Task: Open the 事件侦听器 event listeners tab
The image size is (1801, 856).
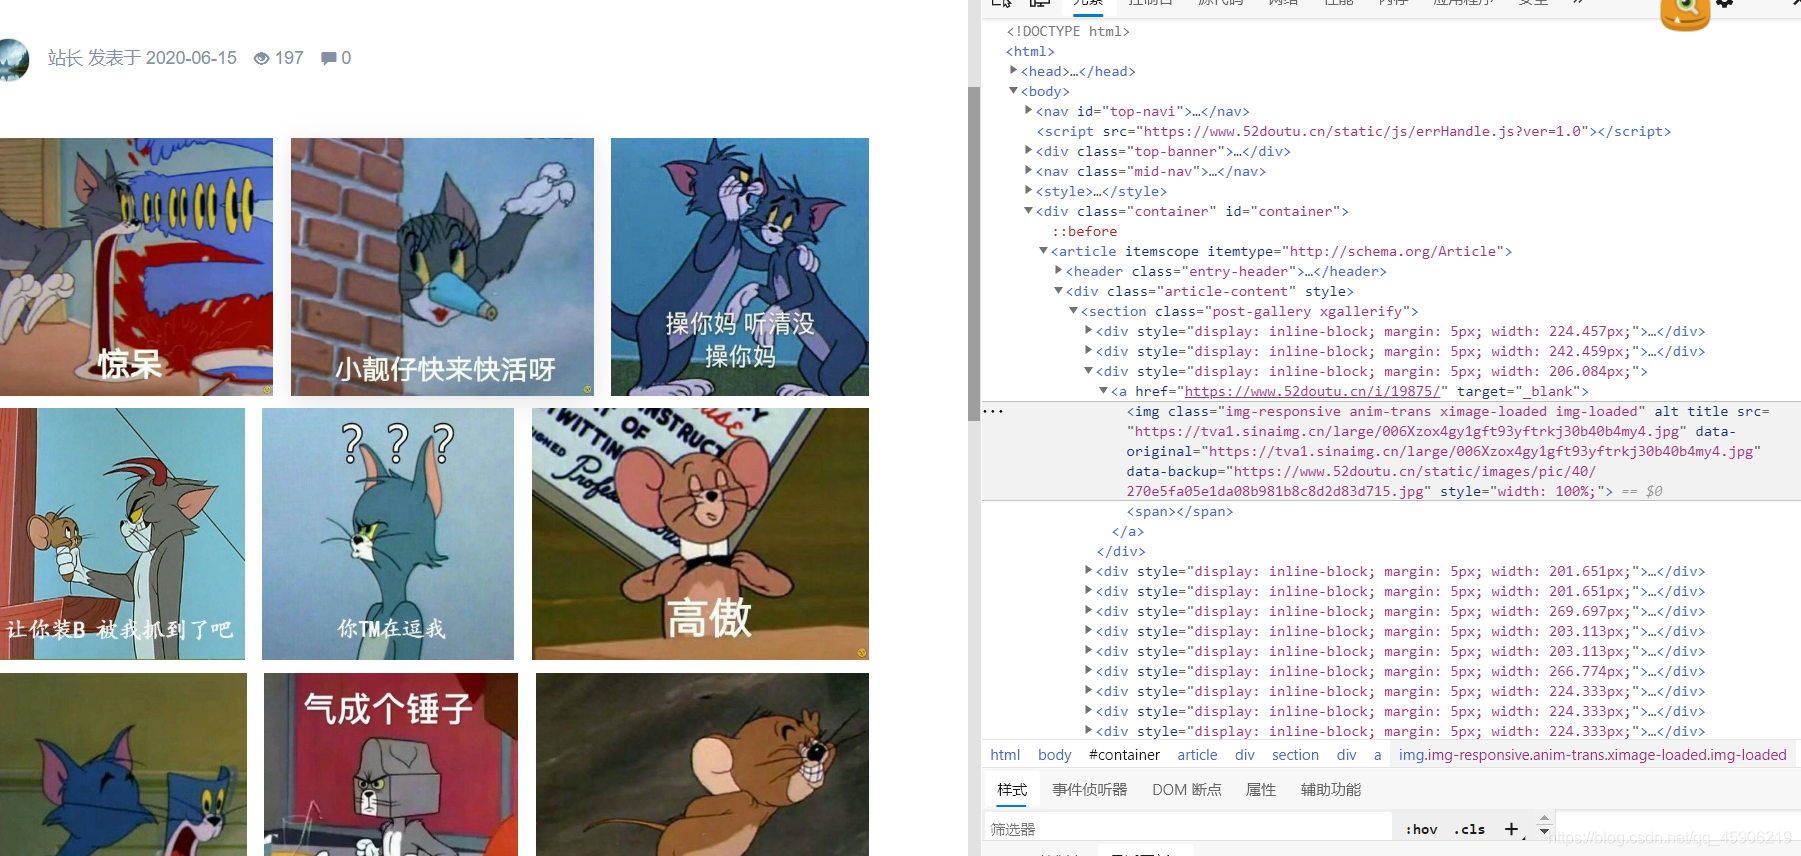Action: pos(1089,790)
